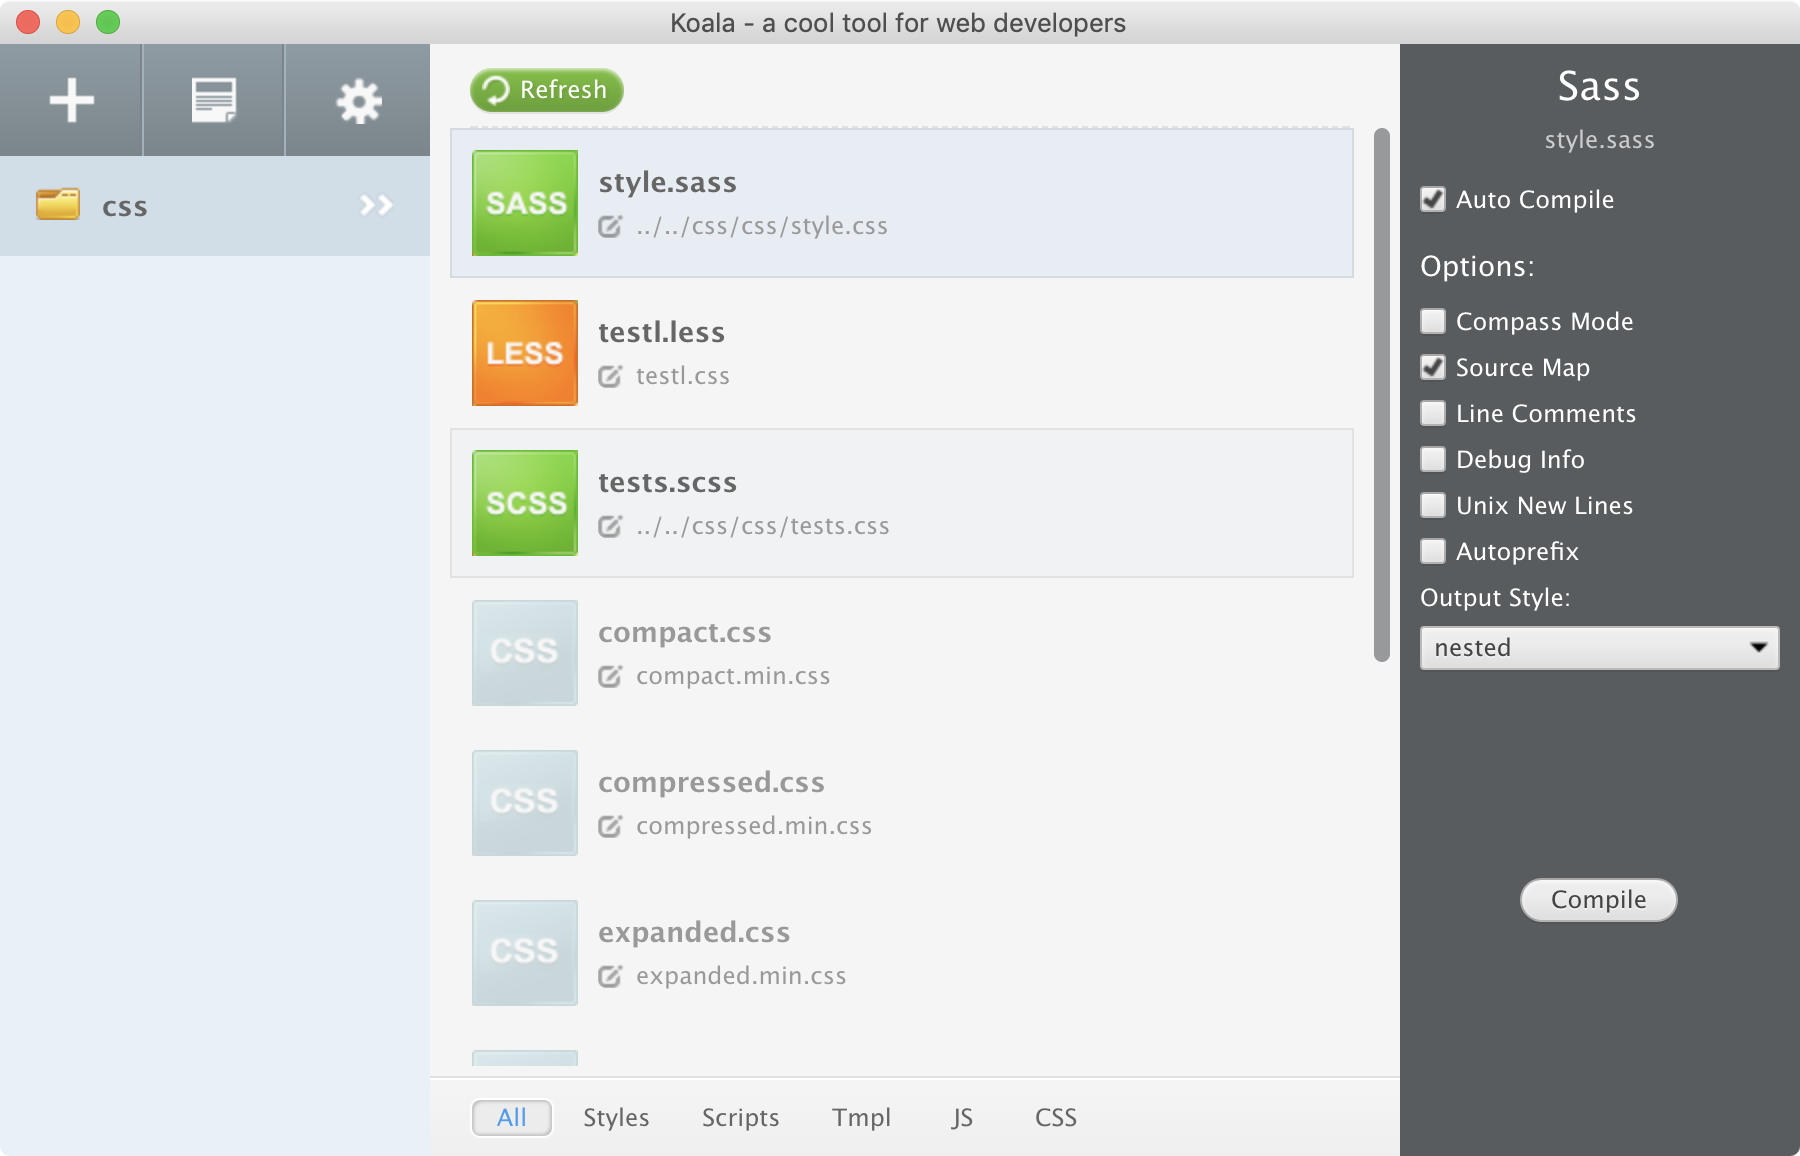This screenshot has width=1800, height=1156.
Task: Select the tests.scss file name
Action: coord(667,482)
